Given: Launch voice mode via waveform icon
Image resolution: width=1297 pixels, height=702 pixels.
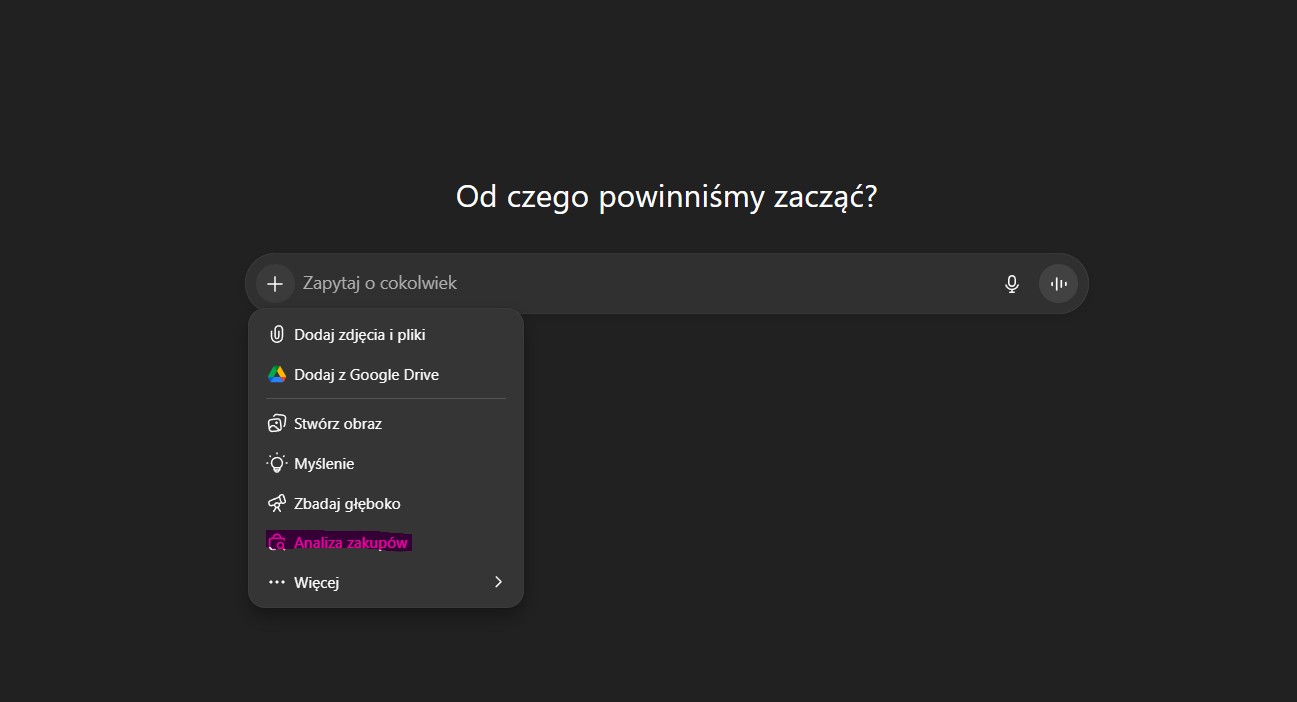Looking at the screenshot, I should point(1058,284).
